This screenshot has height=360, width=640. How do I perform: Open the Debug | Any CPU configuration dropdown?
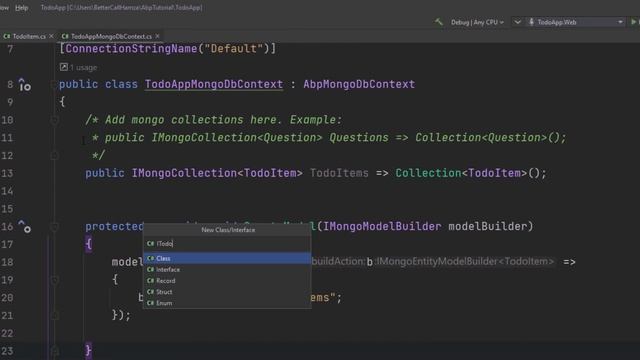click(x=477, y=22)
